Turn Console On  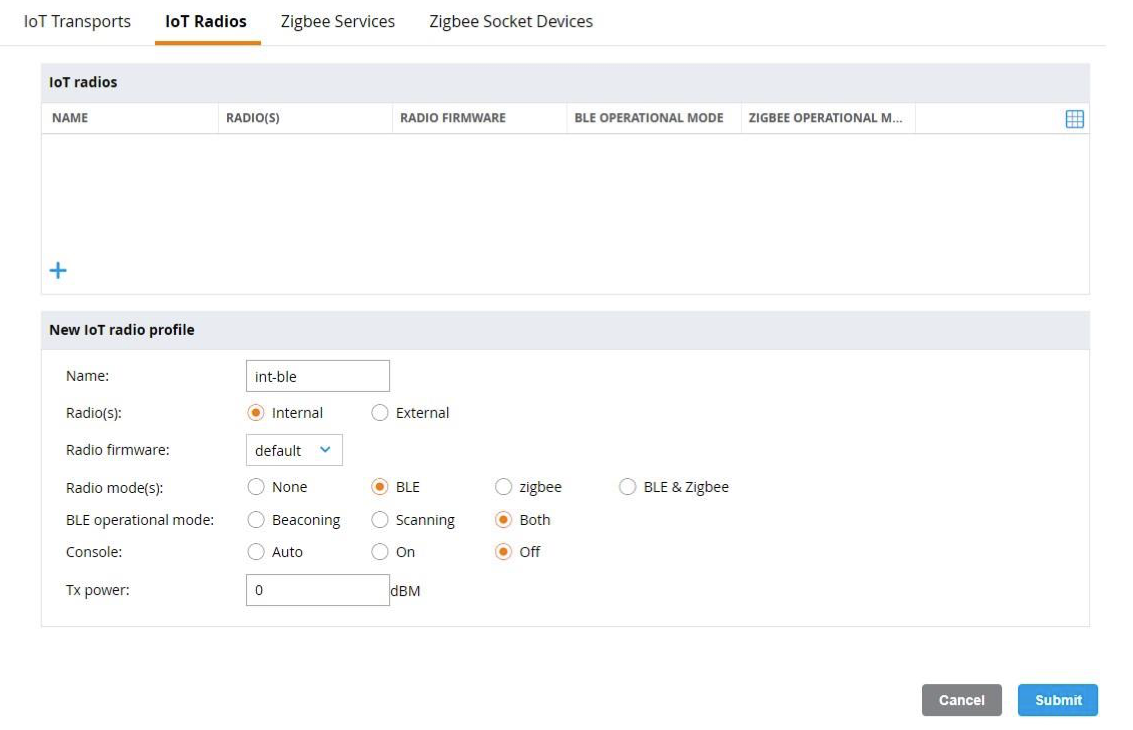380,552
